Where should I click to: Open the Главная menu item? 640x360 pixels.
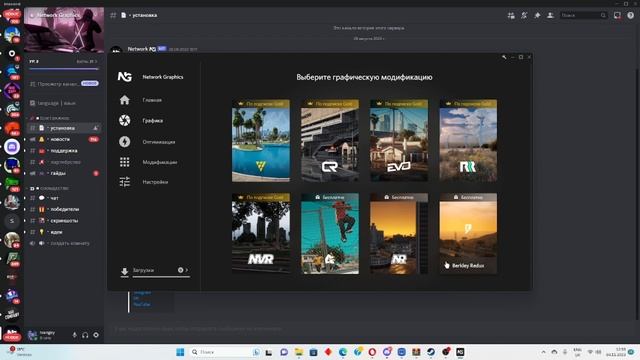(x=152, y=100)
